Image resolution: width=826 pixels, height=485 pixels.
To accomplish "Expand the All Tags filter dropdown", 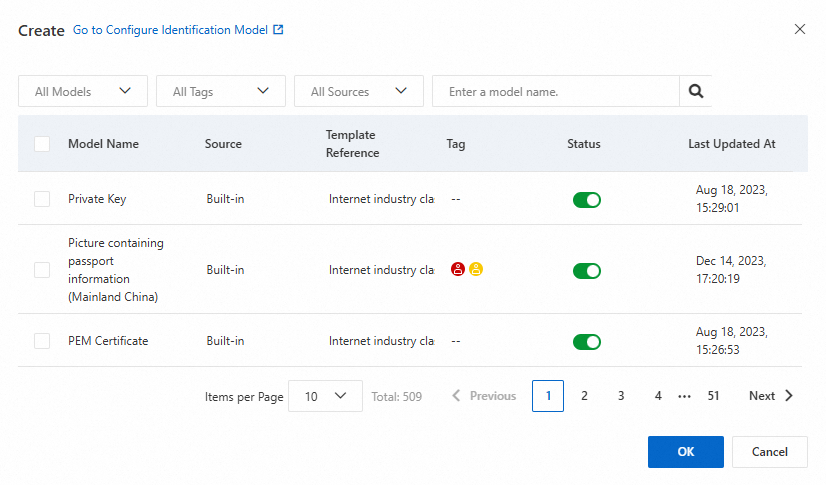I will point(221,91).
